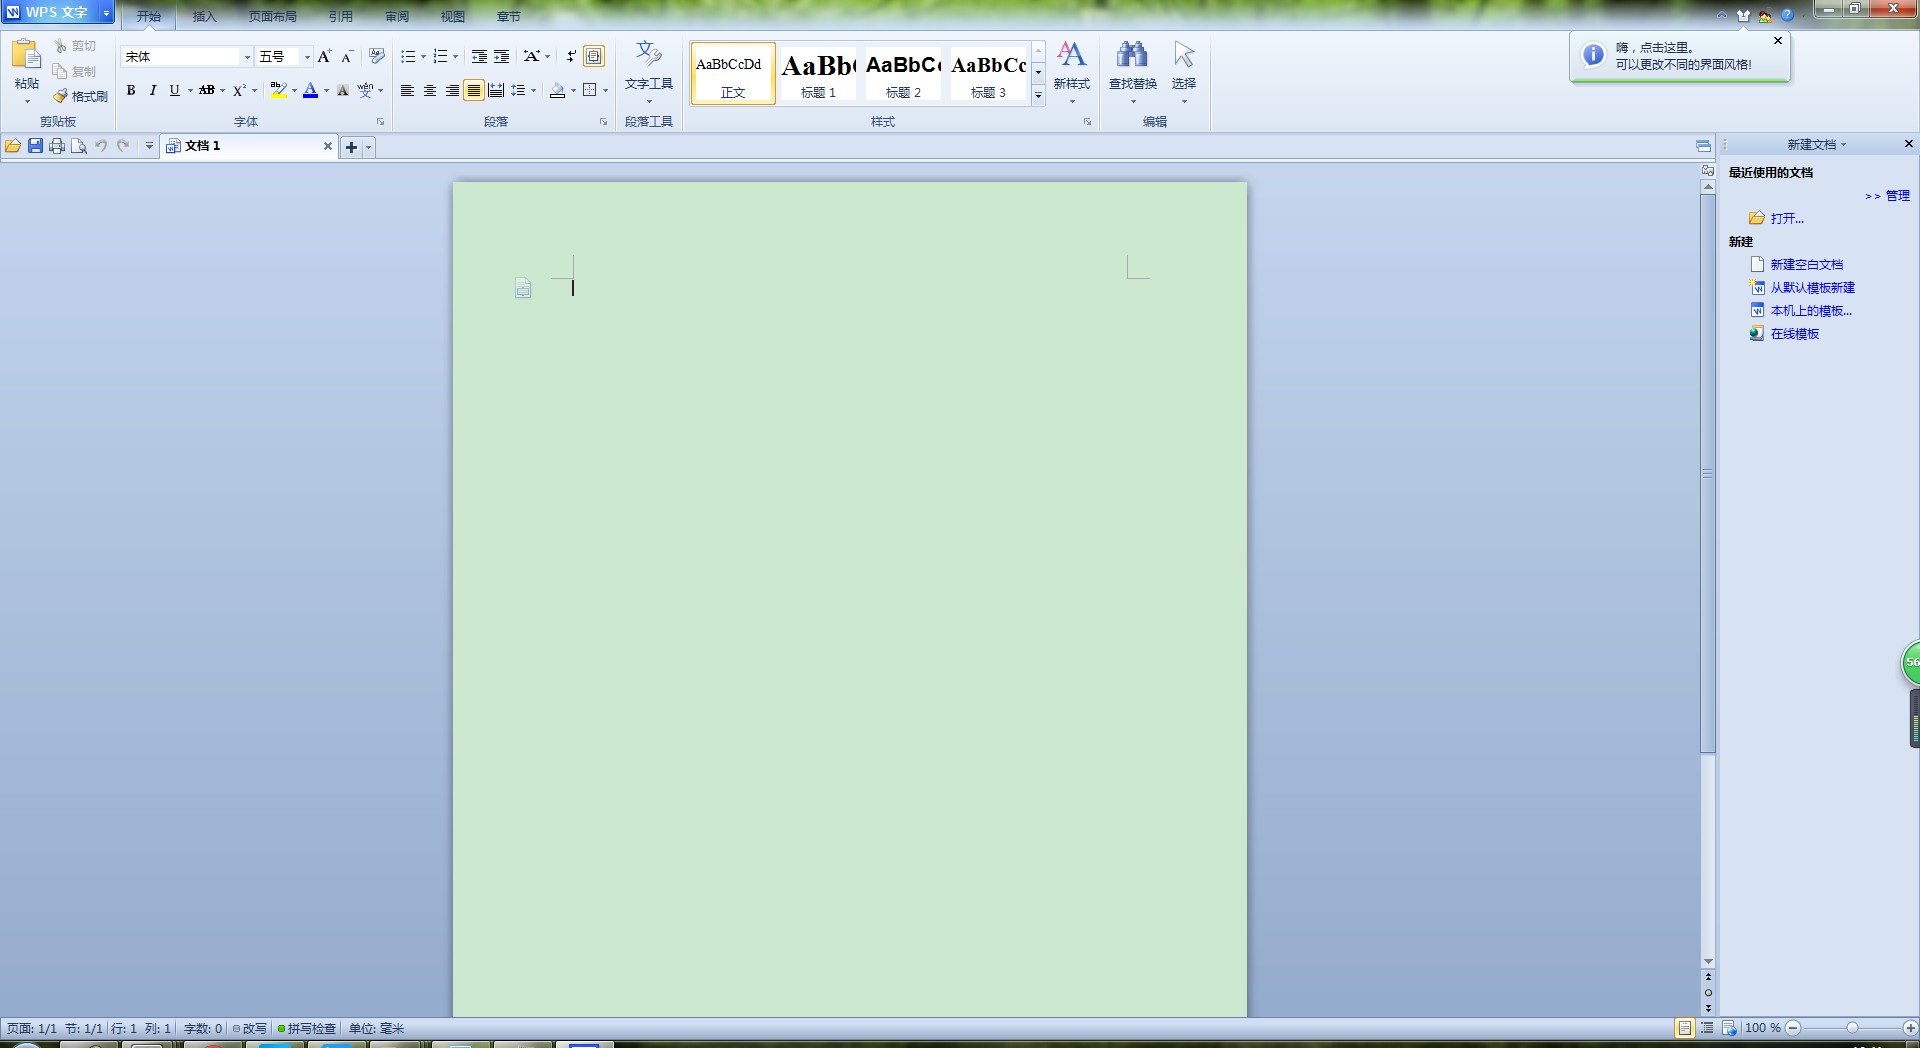Image resolution: width=1920 pixels, height=1048 pixels.
Task: Toggle spell check (拼写检查) in status bar
Action: (x=307, y=1028)
